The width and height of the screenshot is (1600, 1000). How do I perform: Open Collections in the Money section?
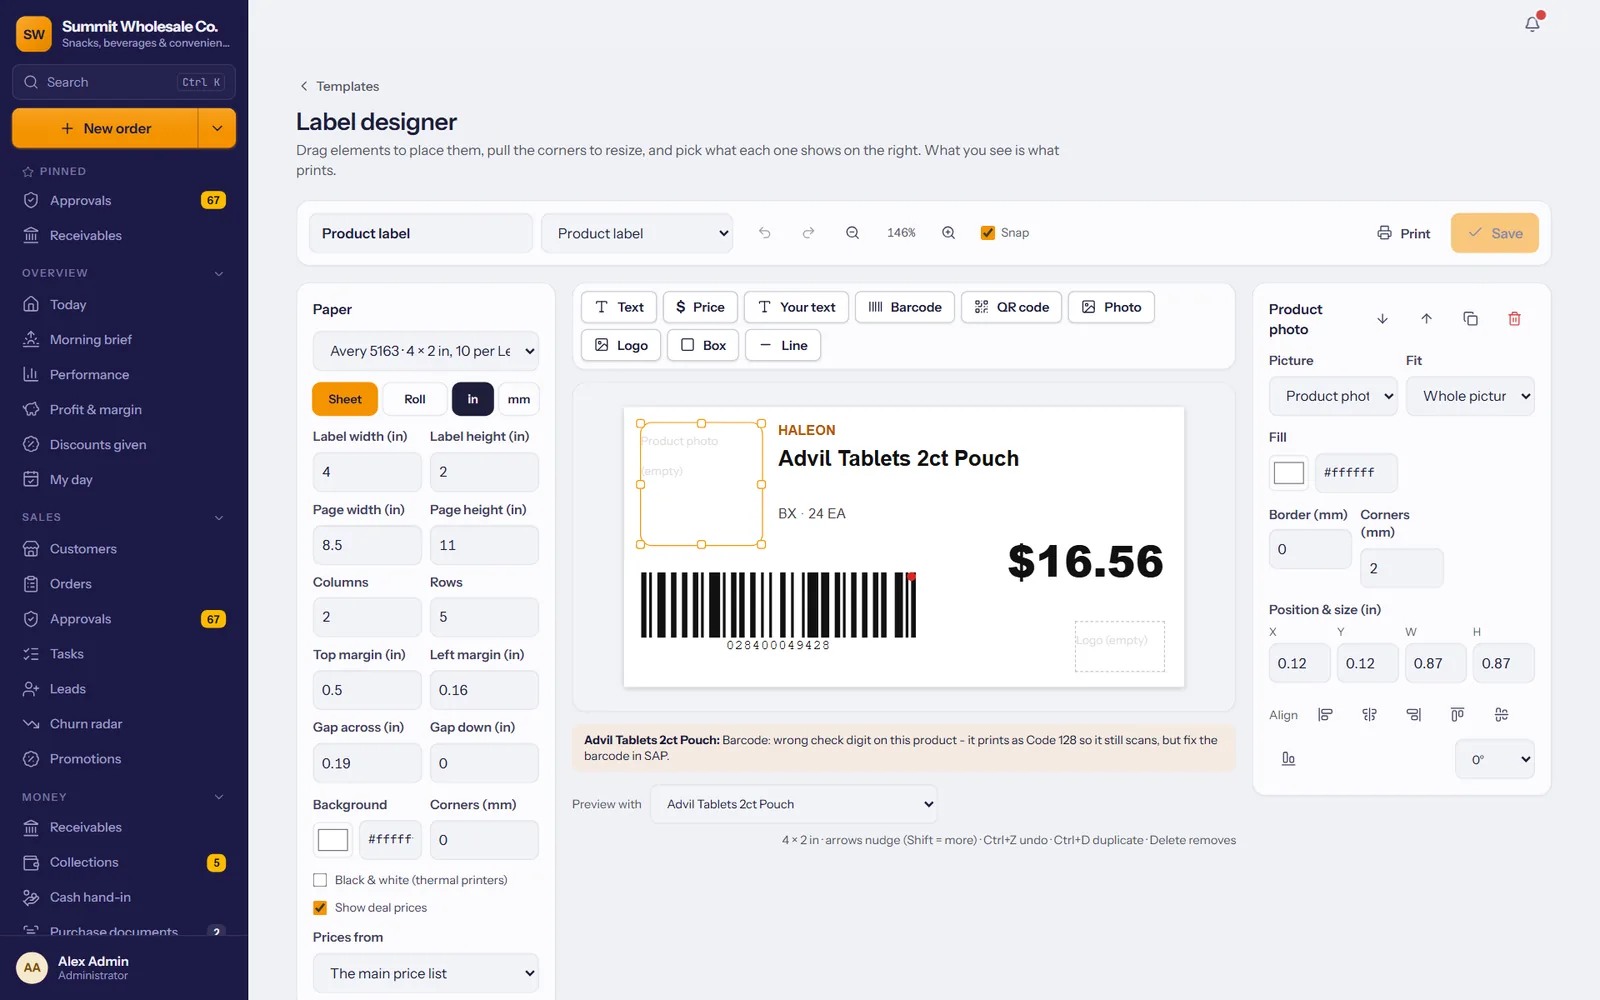tap(84, 862)
